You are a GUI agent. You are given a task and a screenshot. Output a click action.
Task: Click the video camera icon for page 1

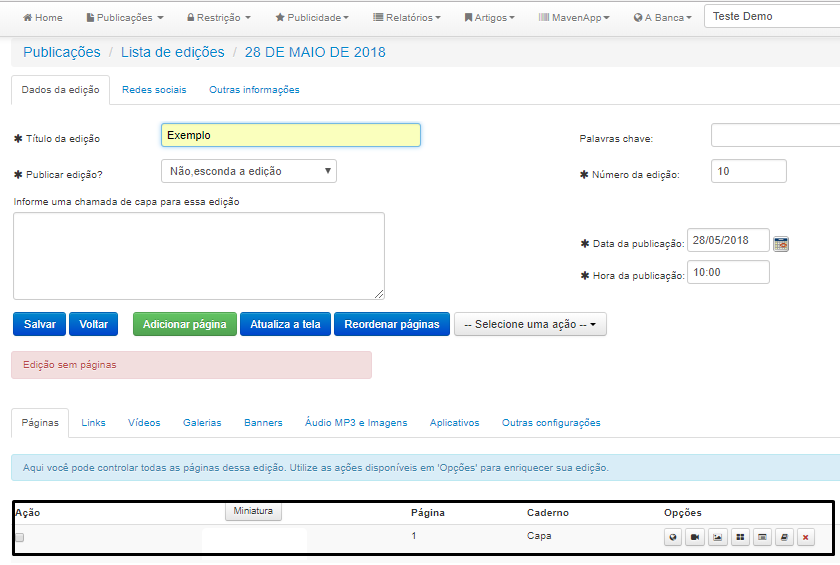click(x=695, y=537)
